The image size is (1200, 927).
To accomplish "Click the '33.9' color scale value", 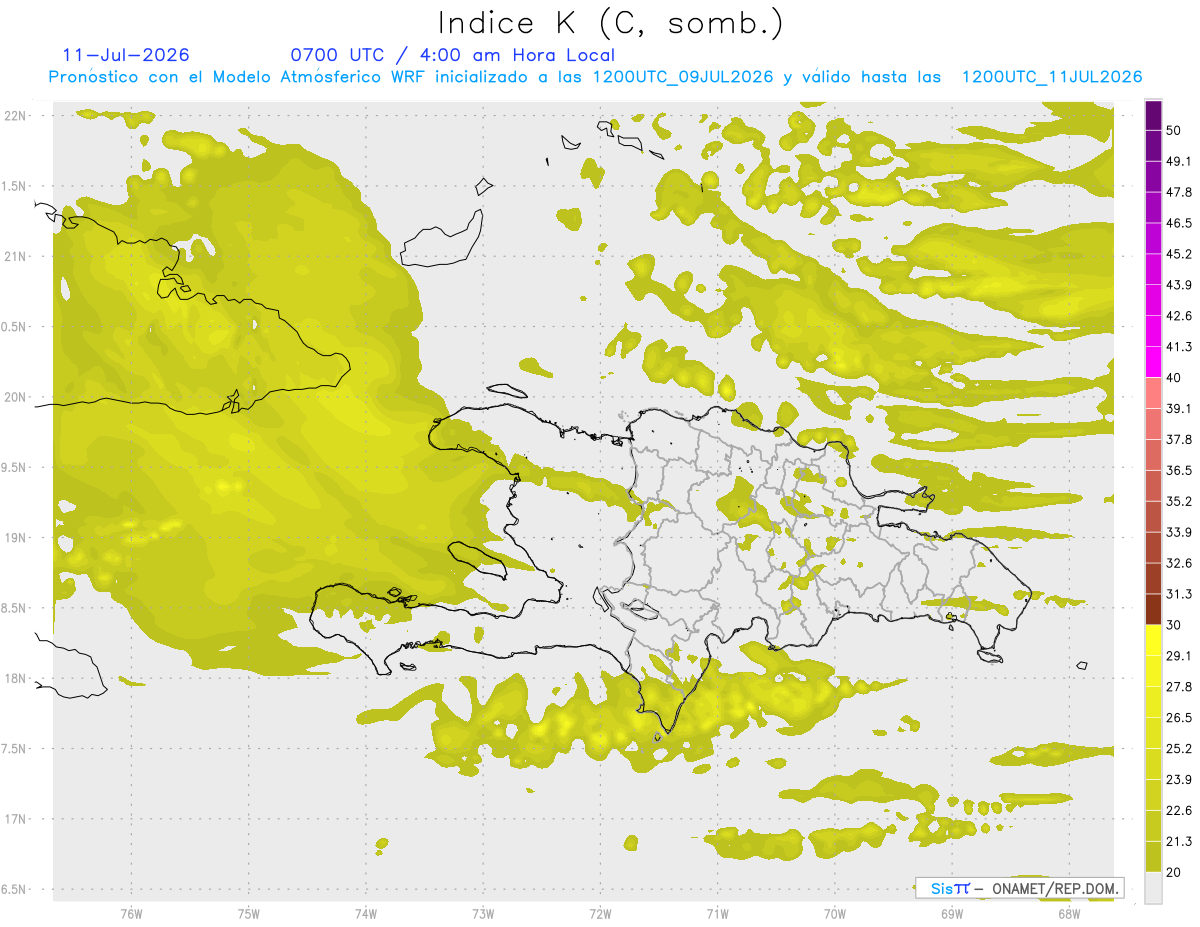I will pos(1179,532).
